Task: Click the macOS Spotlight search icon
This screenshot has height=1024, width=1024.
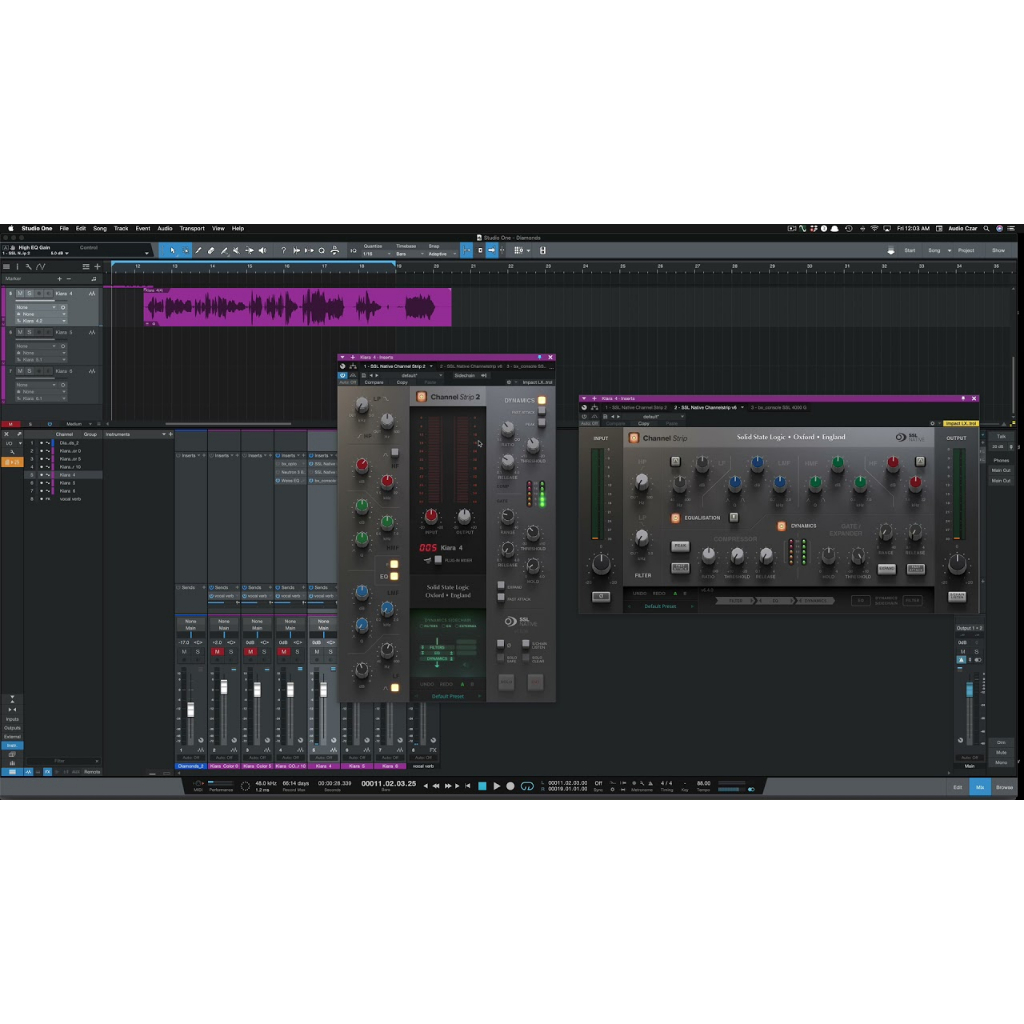Action: (x=986, y=229)
